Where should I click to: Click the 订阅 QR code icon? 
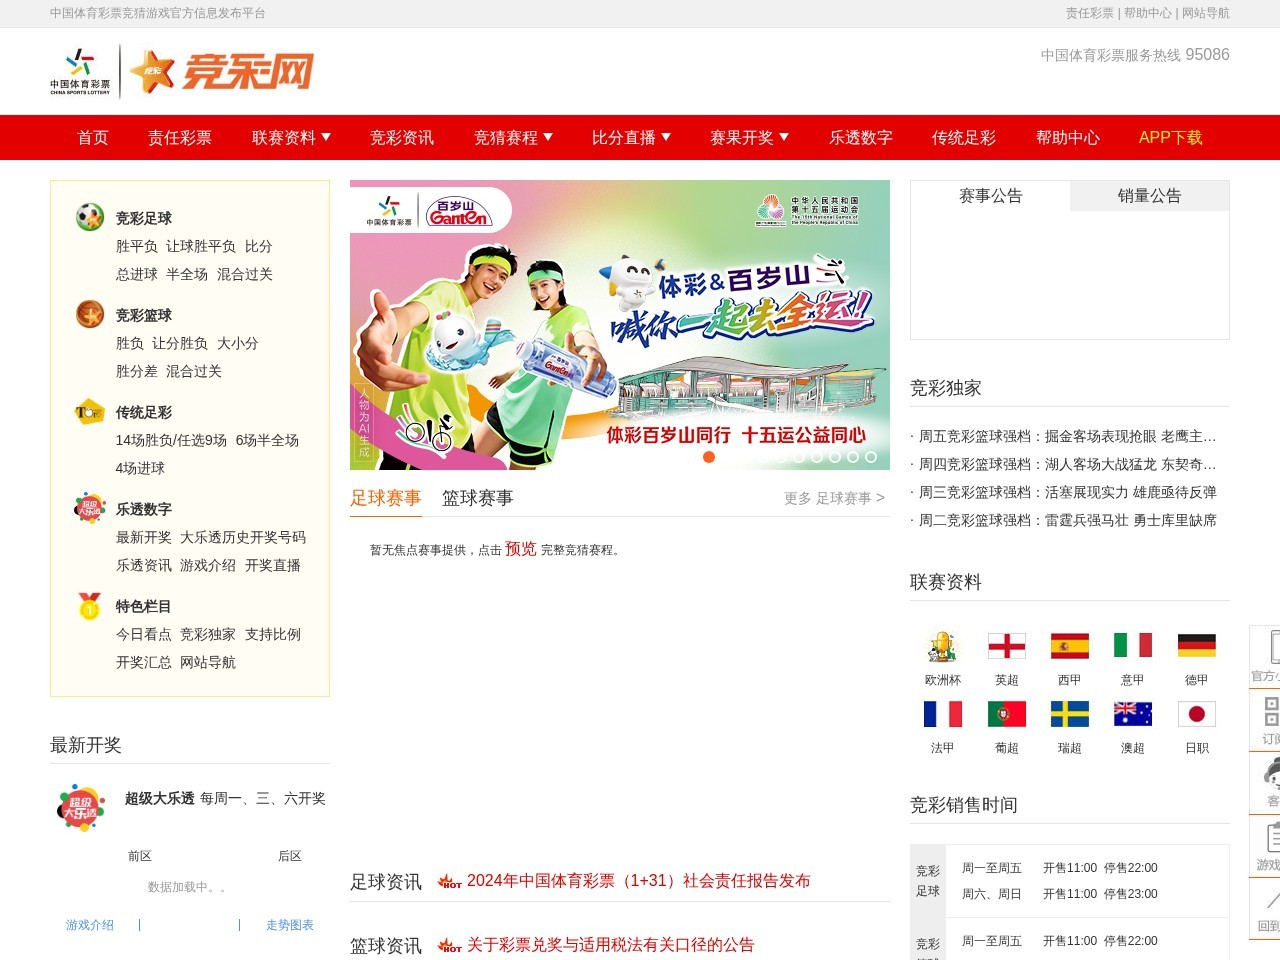coord(1272,712)
